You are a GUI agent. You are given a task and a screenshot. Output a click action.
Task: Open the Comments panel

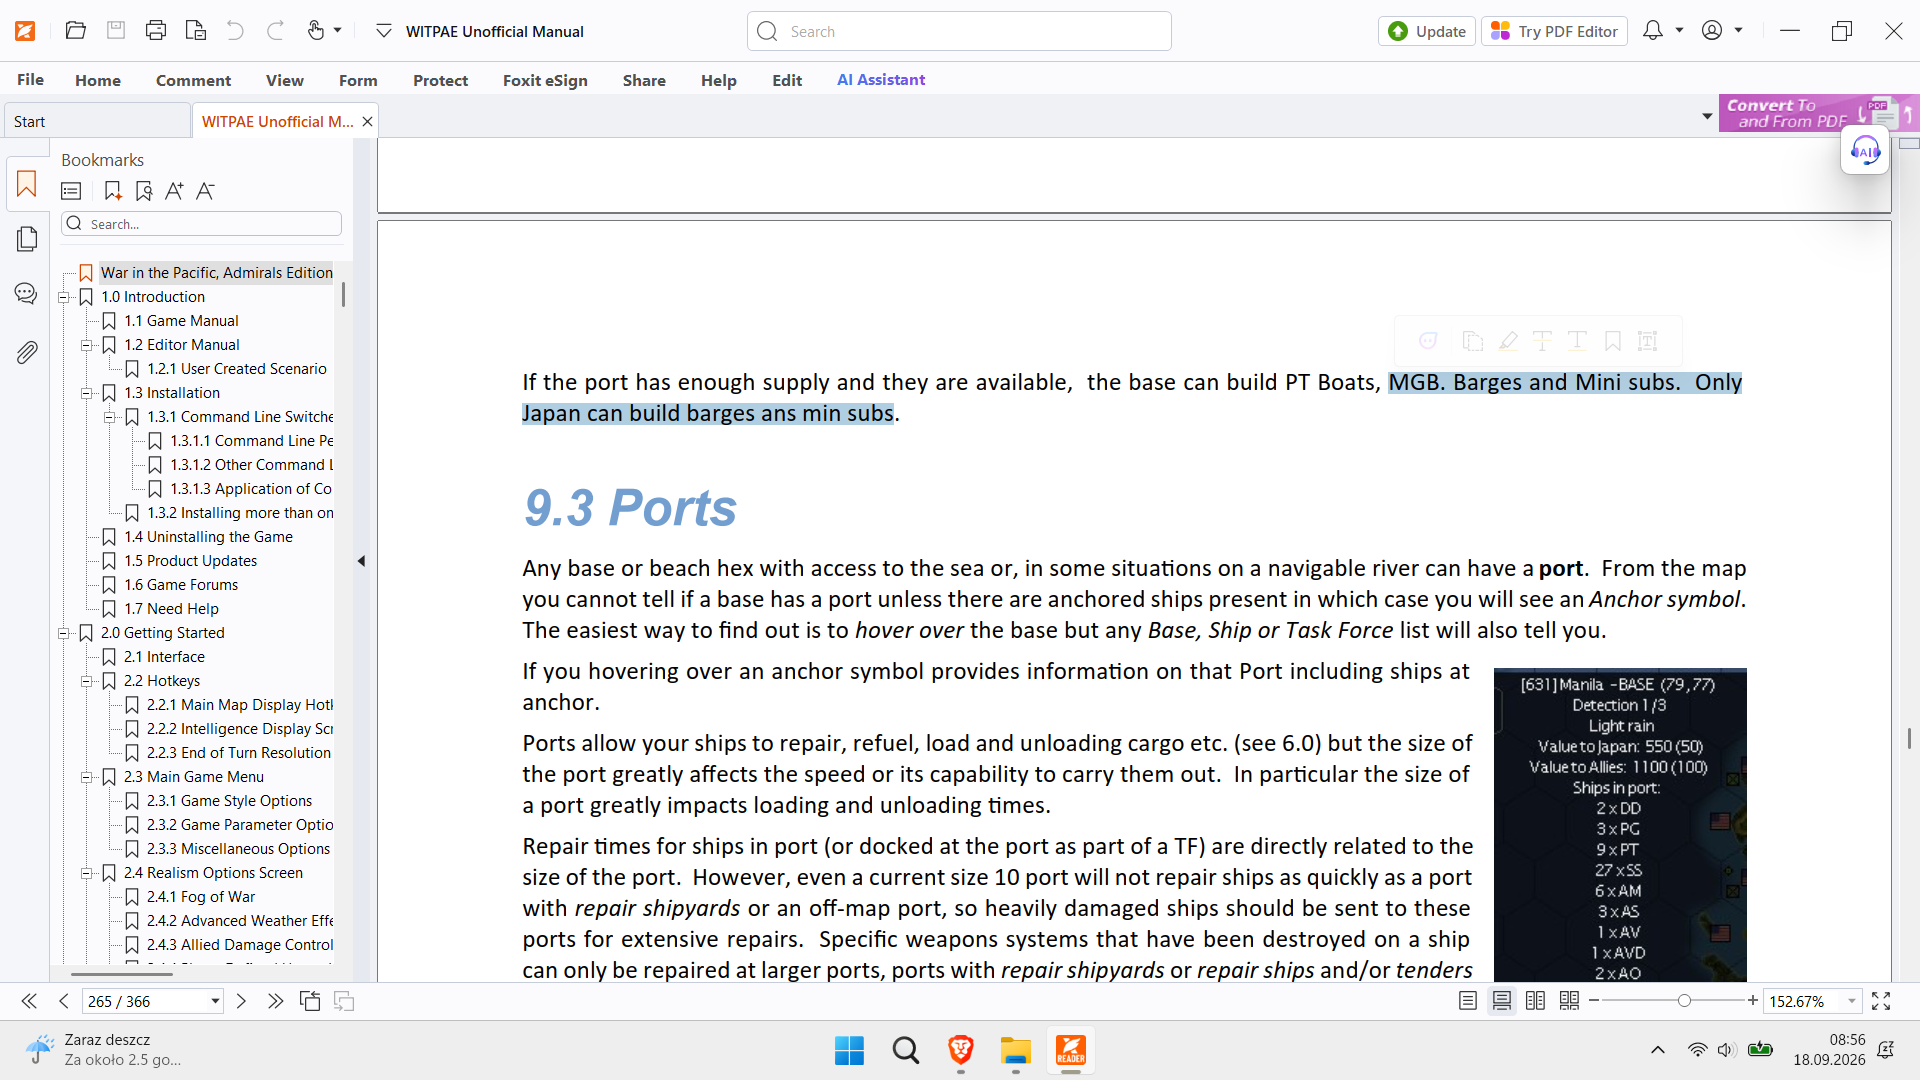tap(27, 294)
